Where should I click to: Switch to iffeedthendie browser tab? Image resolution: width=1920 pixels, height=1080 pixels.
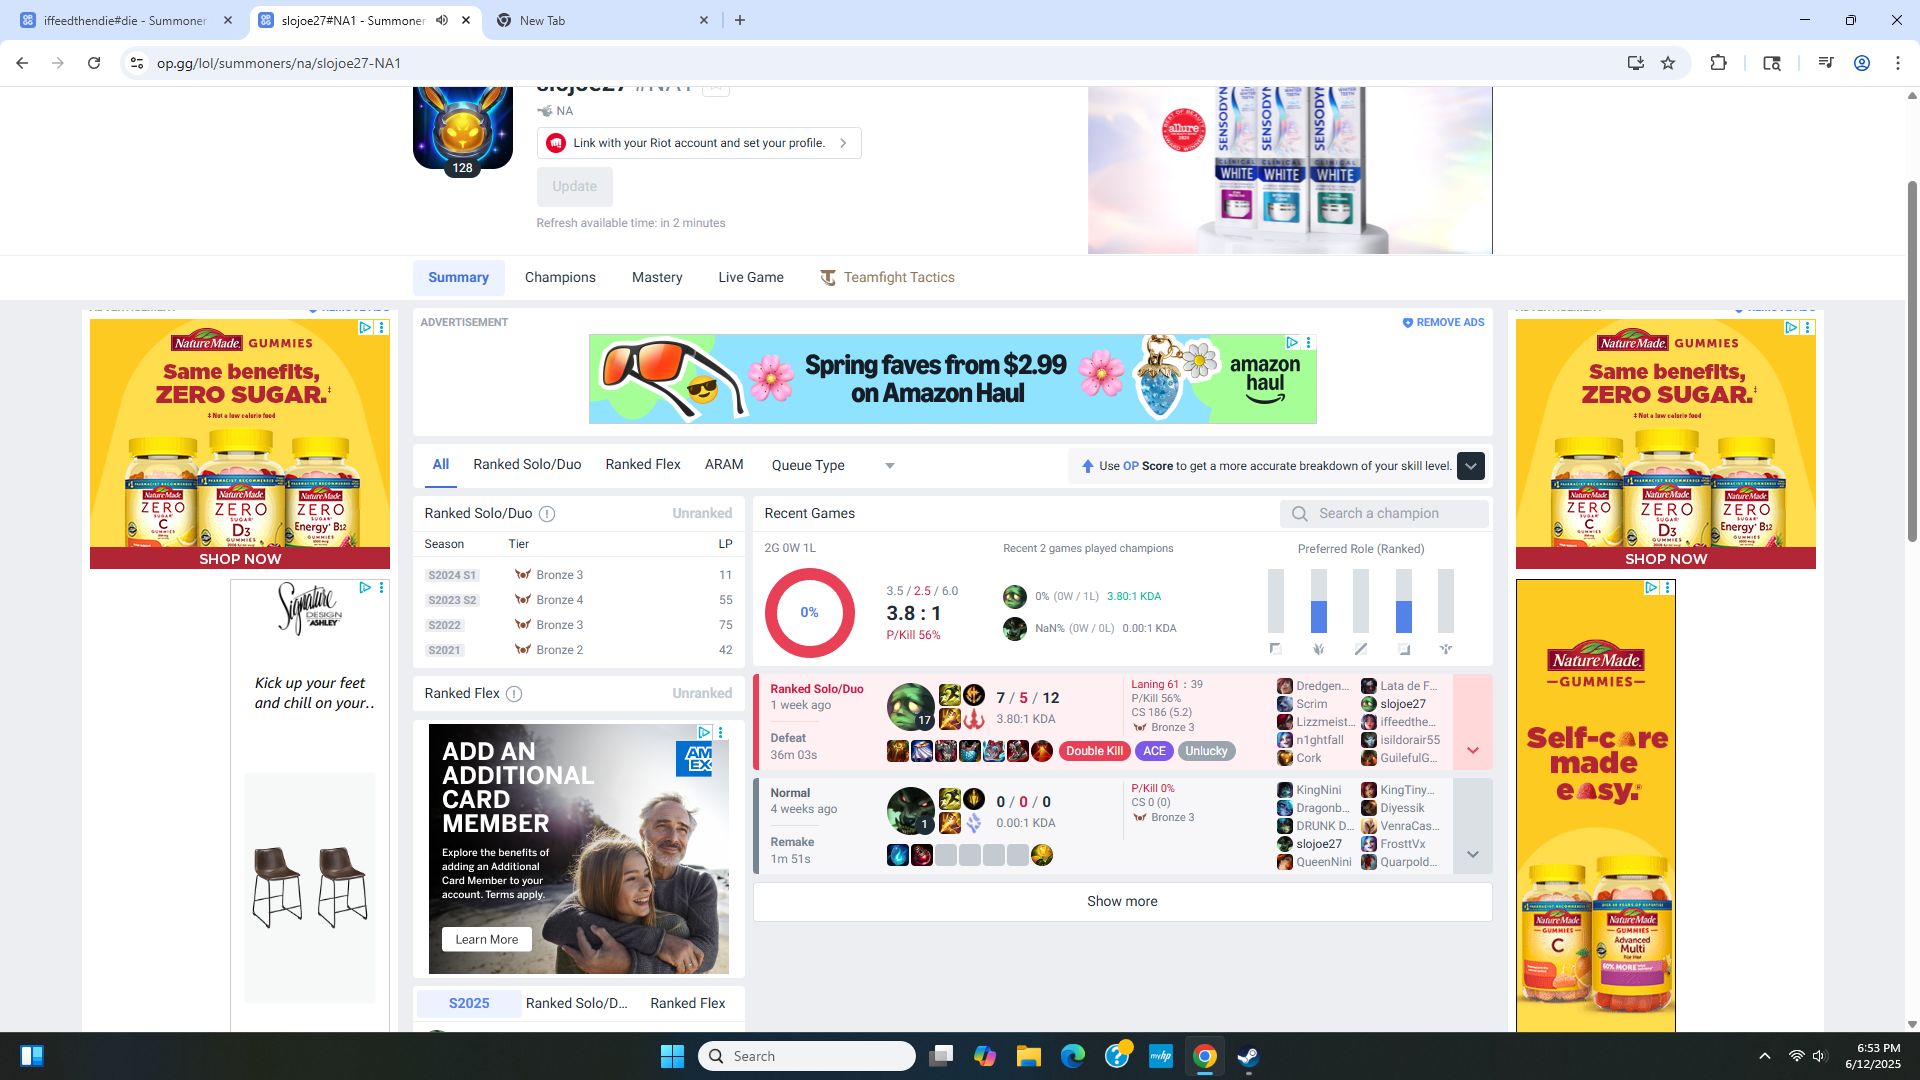click(x=126, y=20)
